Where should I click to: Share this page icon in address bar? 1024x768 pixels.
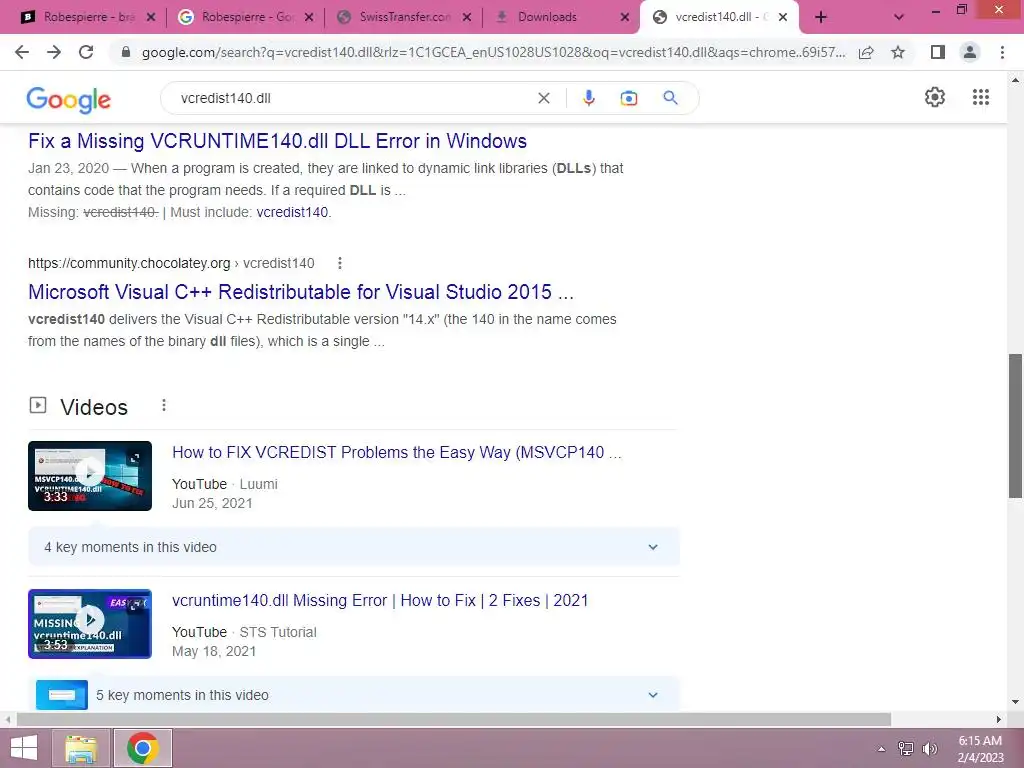coord(866,52)
